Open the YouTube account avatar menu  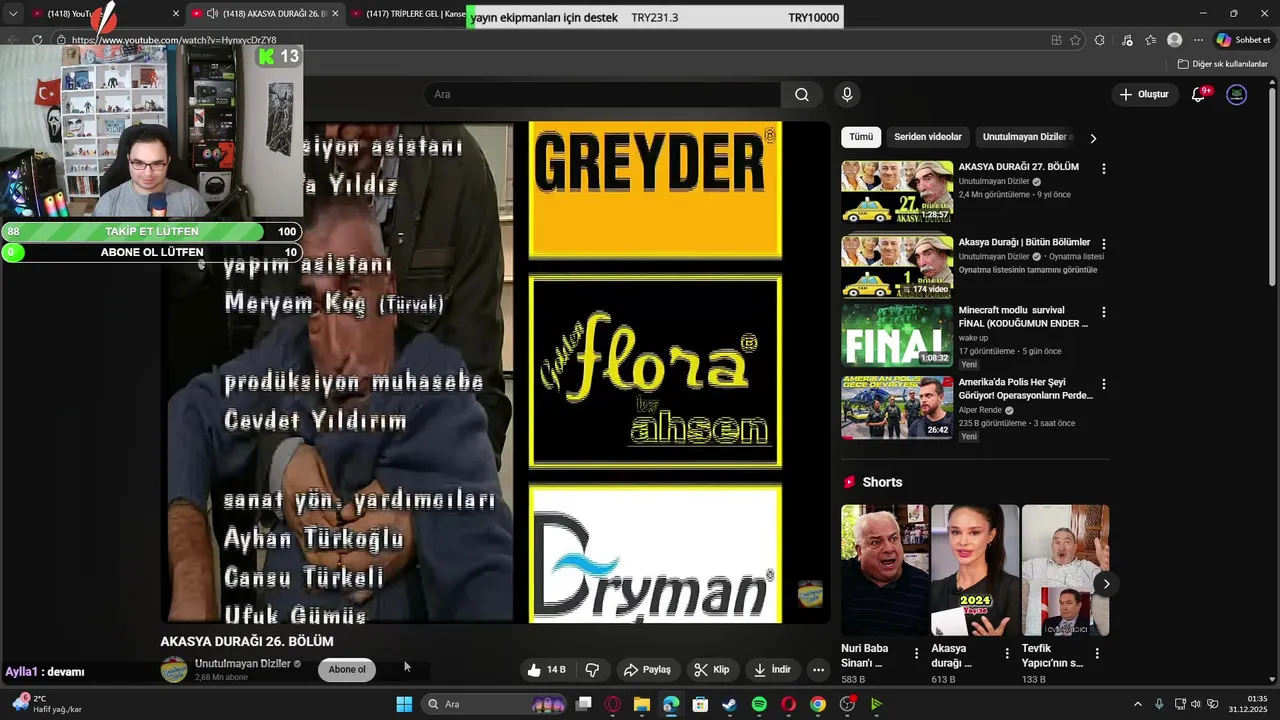coord(1237,94)
